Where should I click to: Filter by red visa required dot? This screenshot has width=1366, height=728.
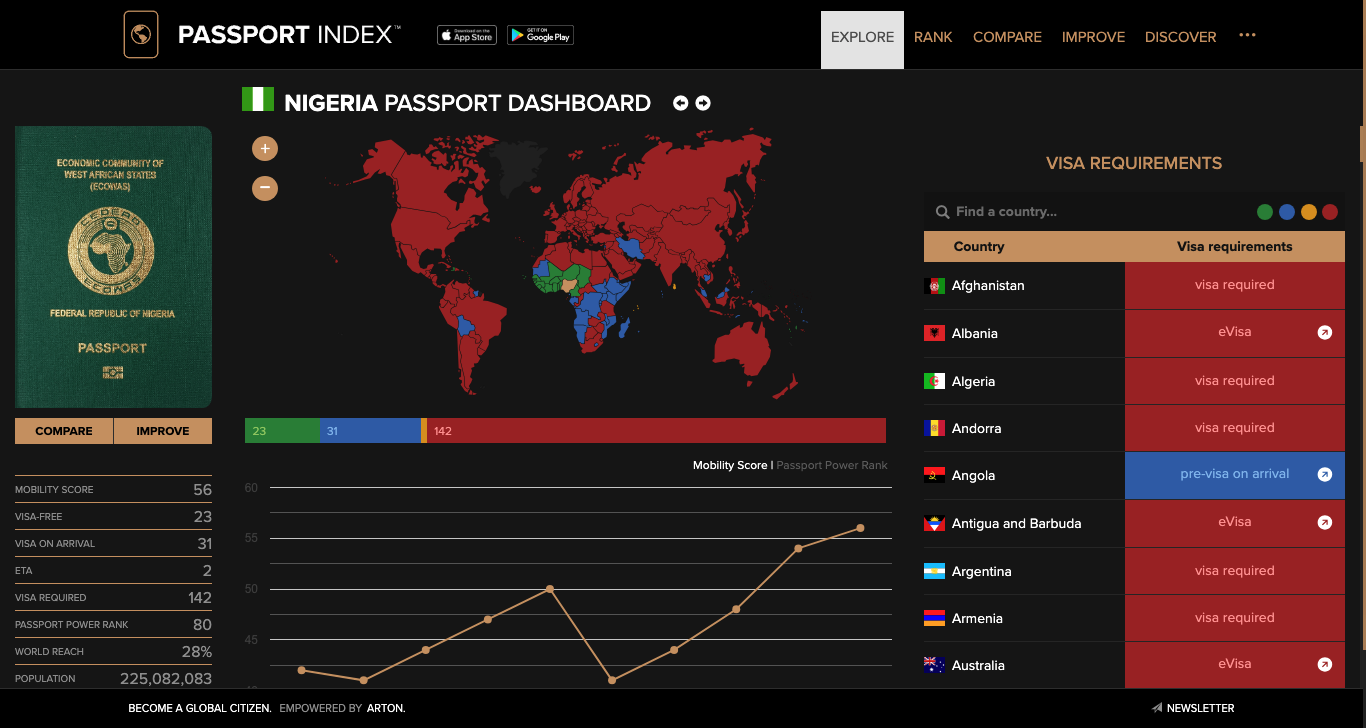(x=1330, y=212)
